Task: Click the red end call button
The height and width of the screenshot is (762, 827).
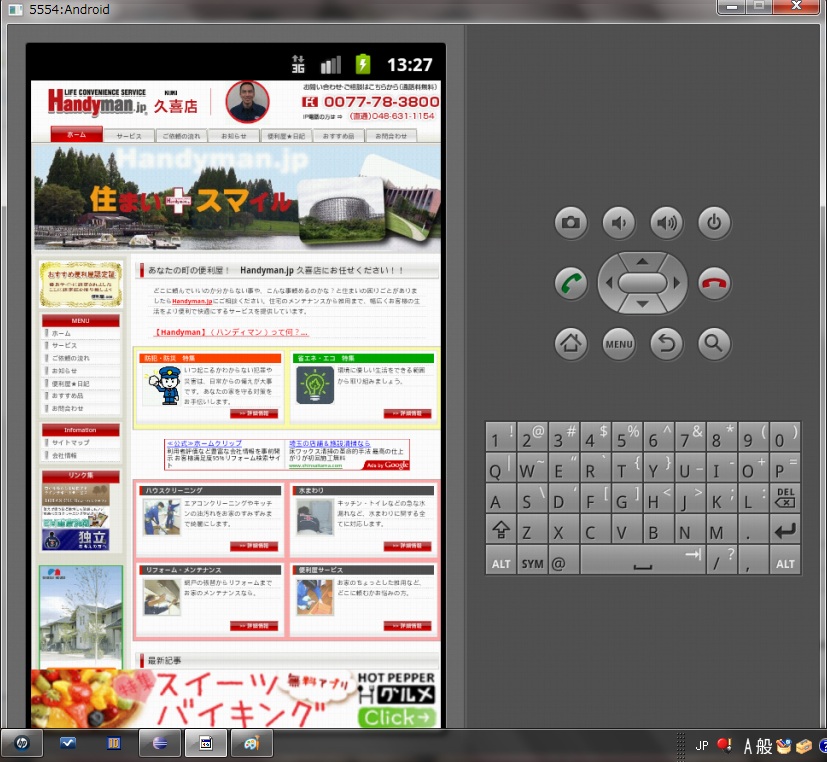Action: (714, 283)
